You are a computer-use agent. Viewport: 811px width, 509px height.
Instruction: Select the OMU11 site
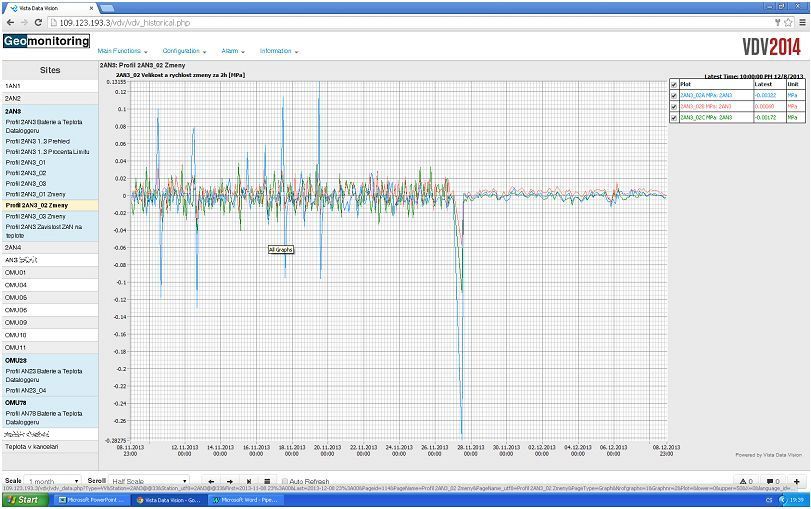(50, 348)
